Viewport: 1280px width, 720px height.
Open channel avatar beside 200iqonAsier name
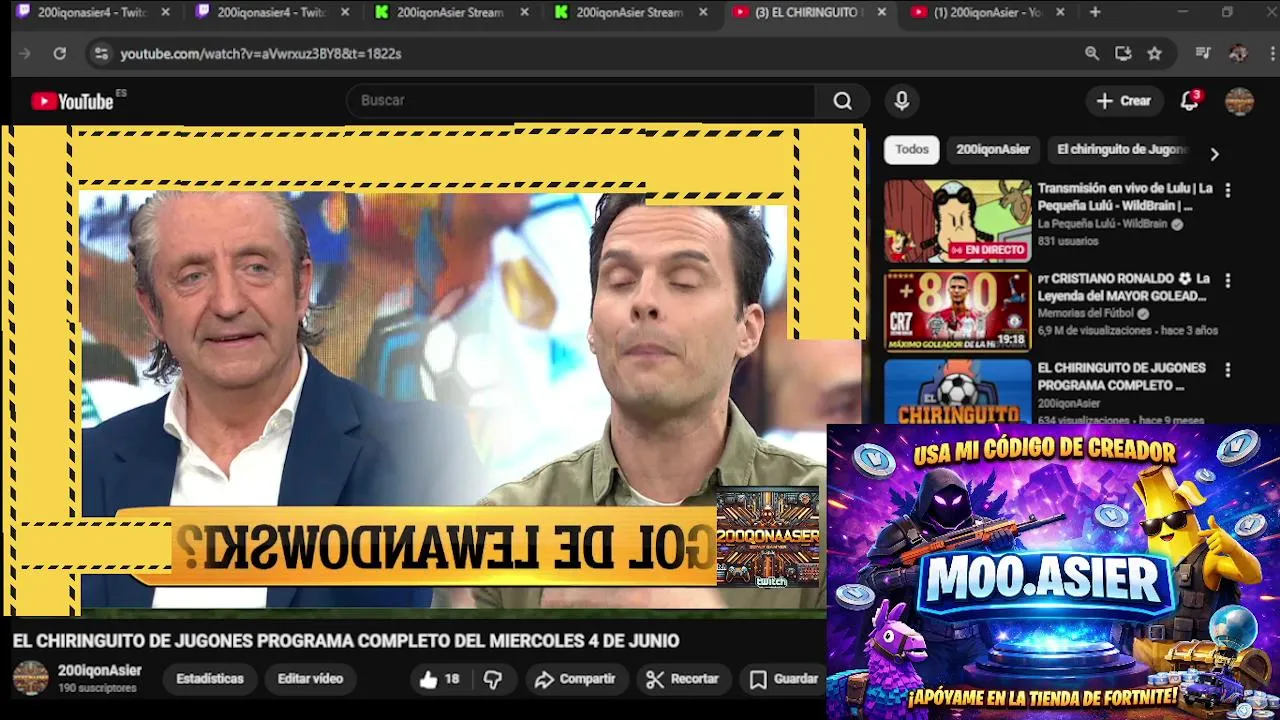click(30, 678)
